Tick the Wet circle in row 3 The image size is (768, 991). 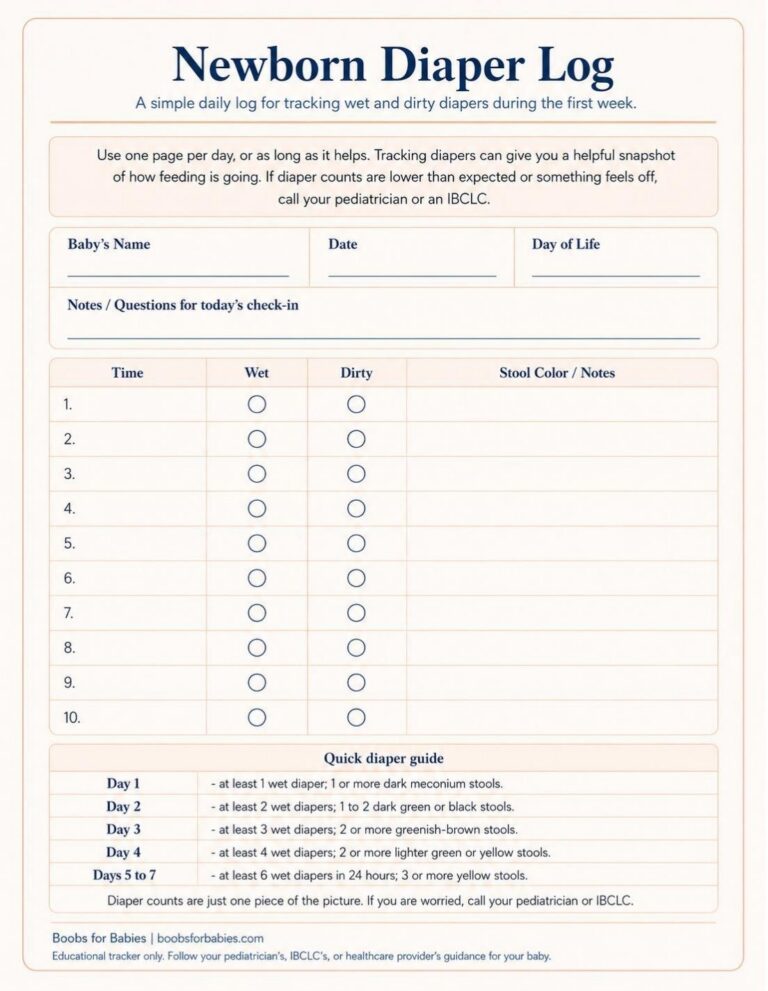tap(257, 474)
